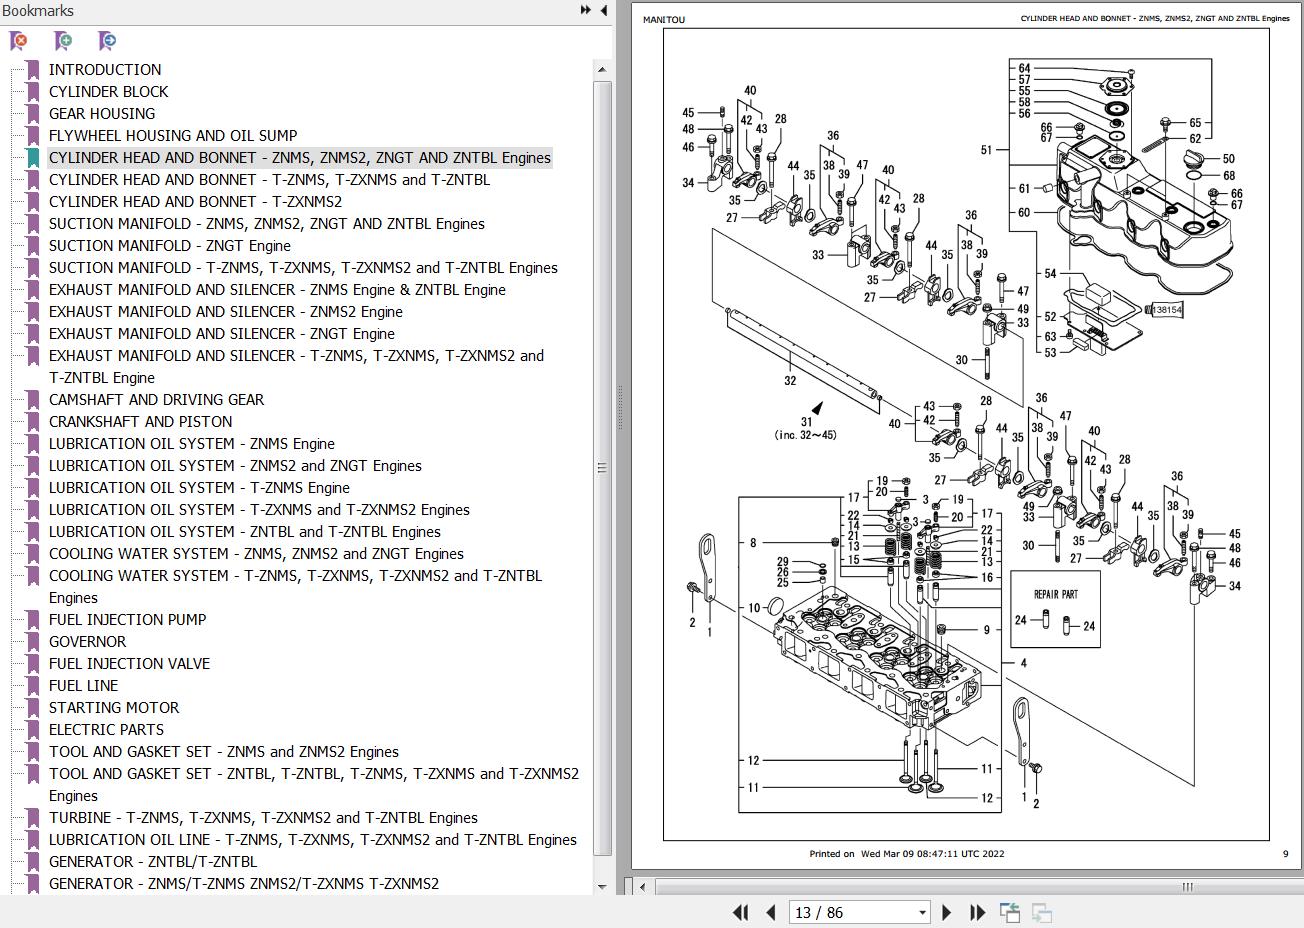Open the GOVERNOR bookmark
This screenshot has width=1304, height=928.
tap(87, 642)
